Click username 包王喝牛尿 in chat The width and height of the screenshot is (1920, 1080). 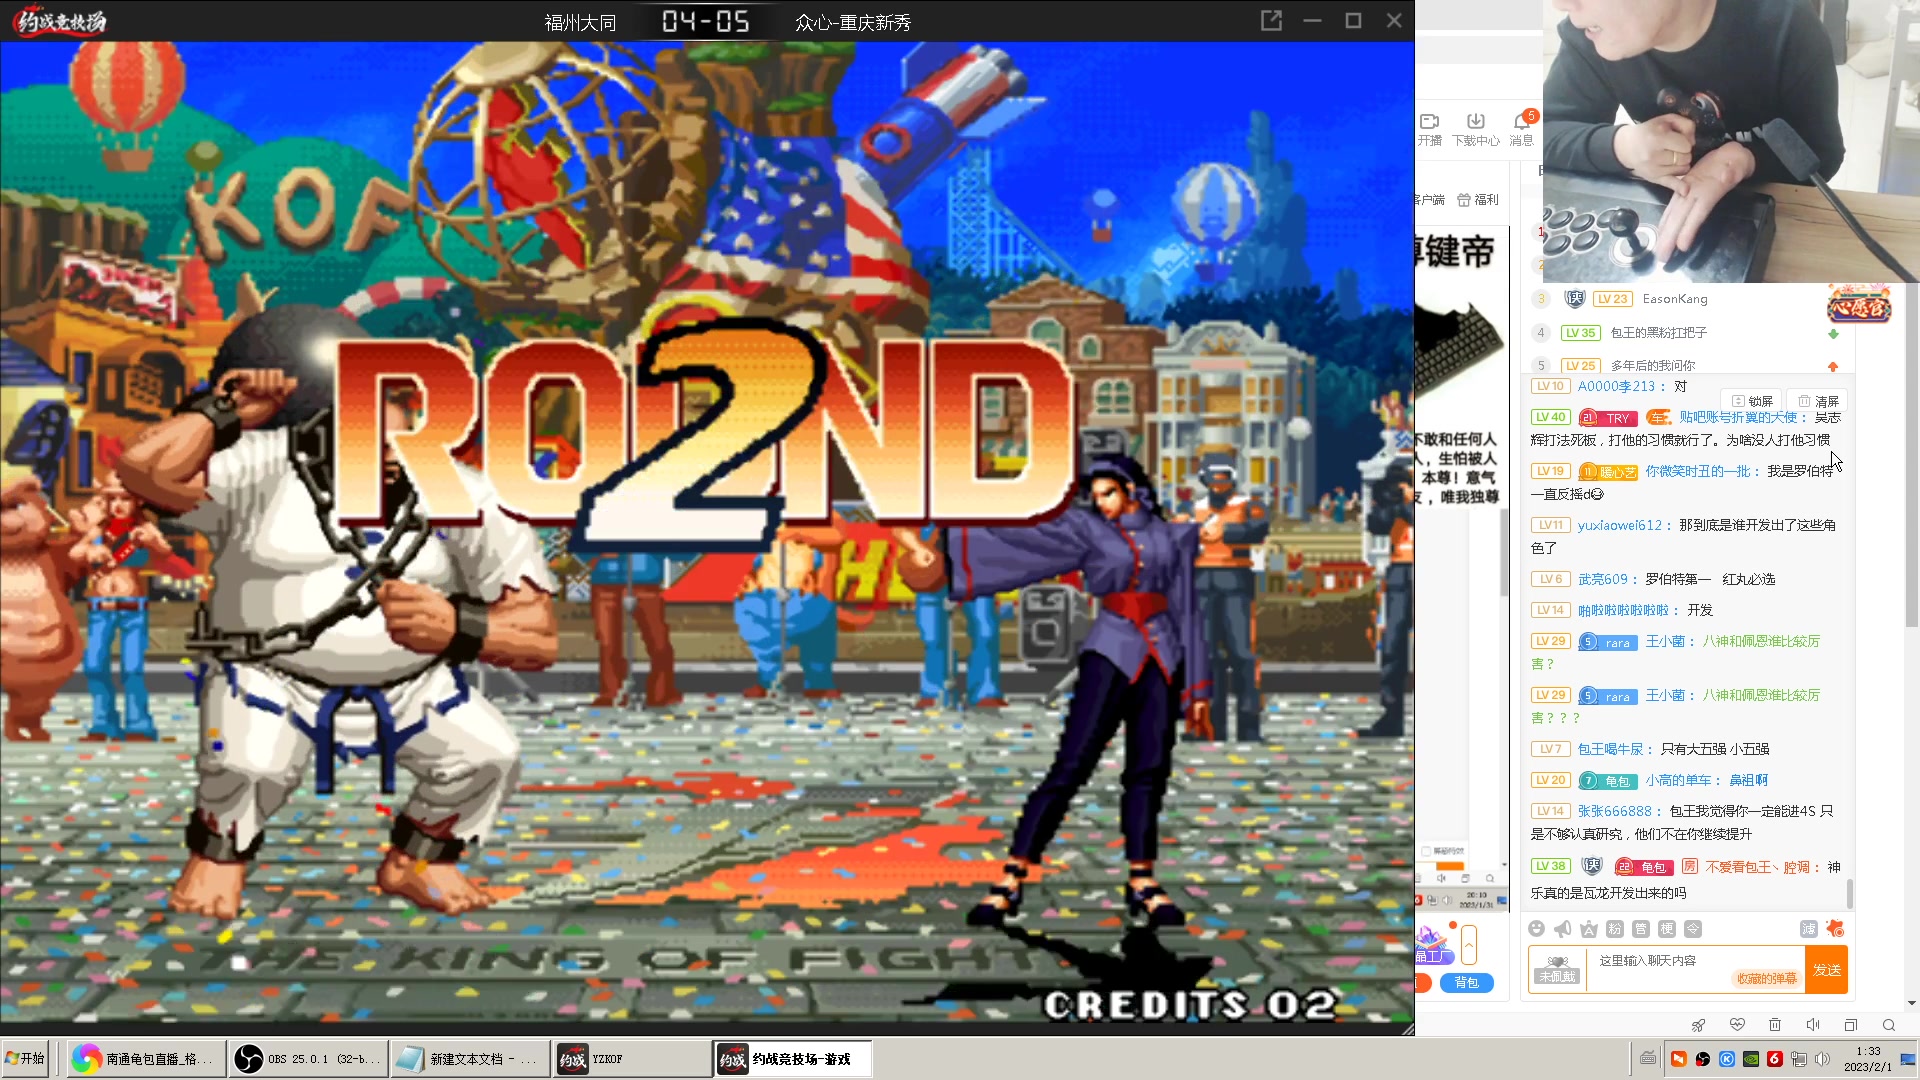coord(1610,749)
